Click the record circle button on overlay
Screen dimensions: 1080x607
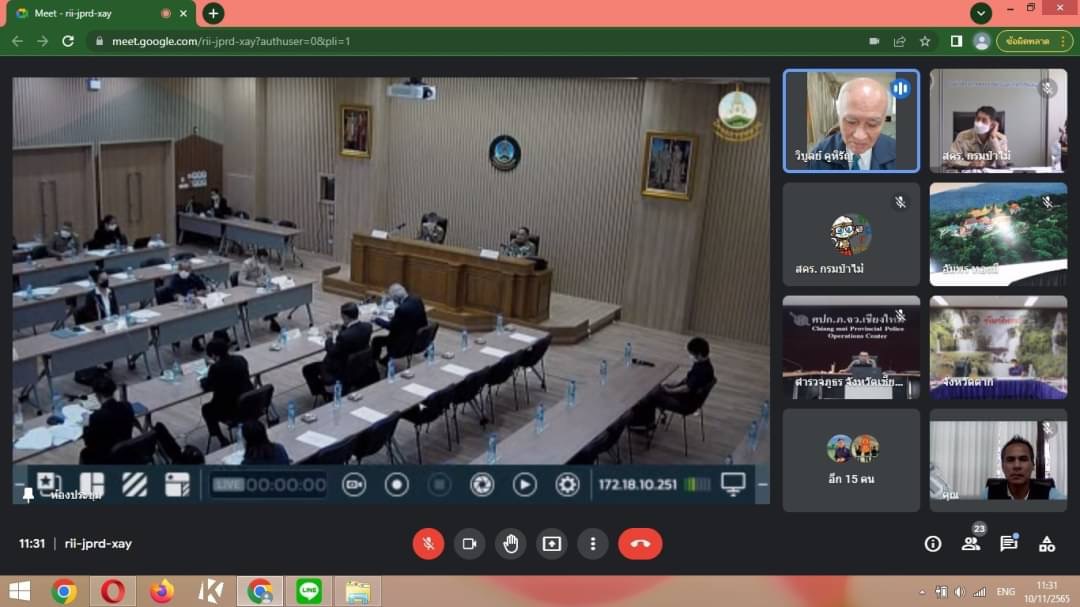pyautogui.click(x=397, y=484)
